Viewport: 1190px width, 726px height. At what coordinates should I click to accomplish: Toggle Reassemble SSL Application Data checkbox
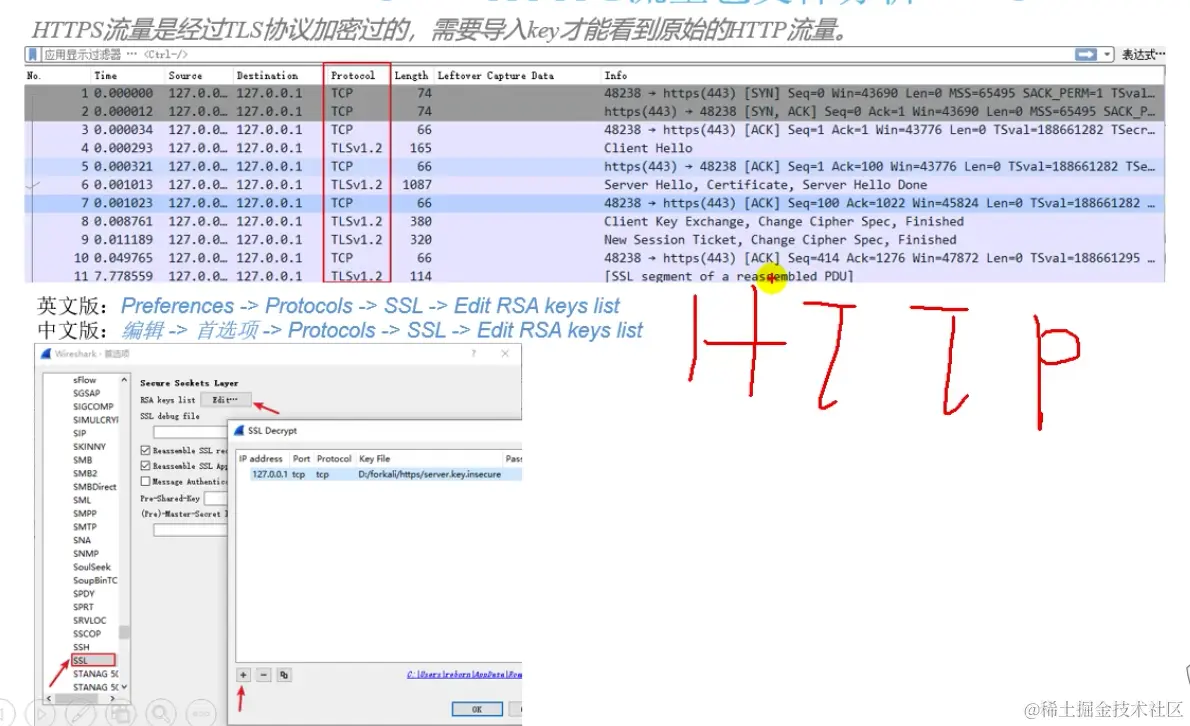click(x=145, y=465)
